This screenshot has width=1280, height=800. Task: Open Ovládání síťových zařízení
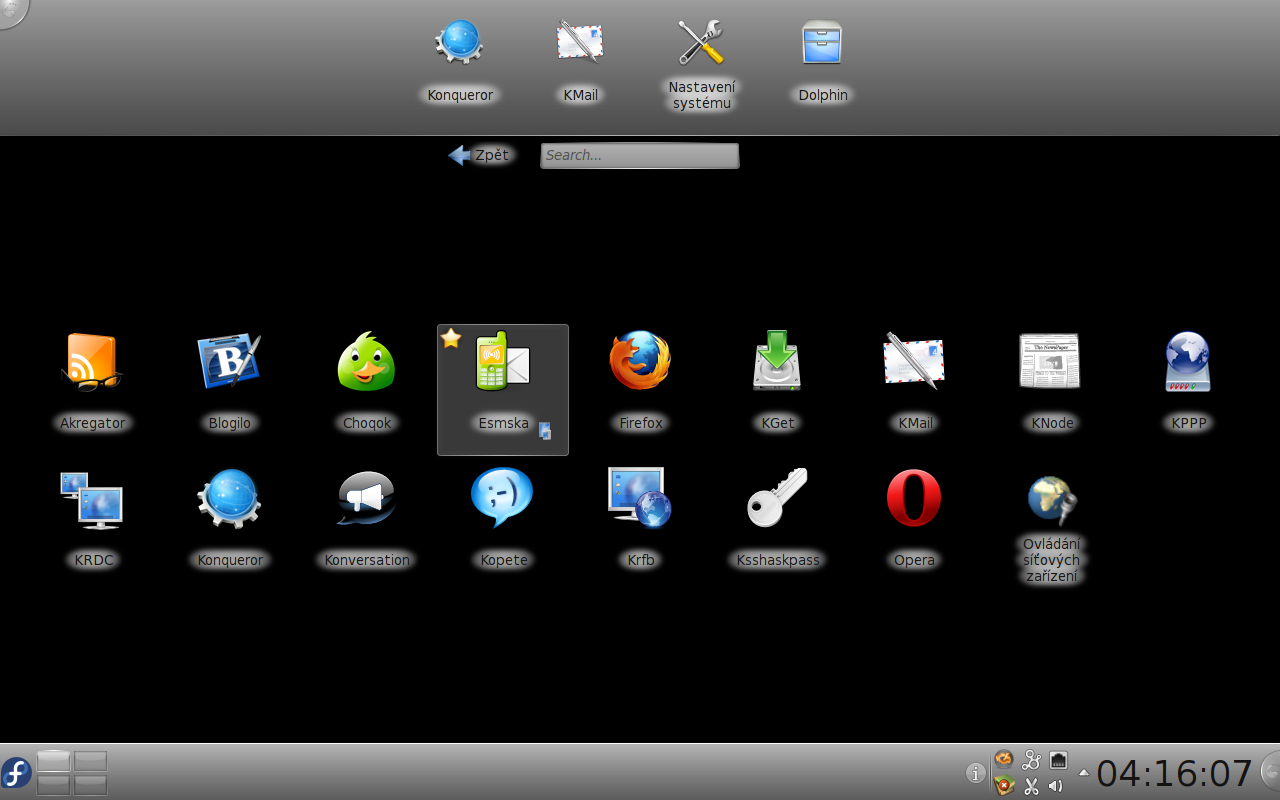1052,500
